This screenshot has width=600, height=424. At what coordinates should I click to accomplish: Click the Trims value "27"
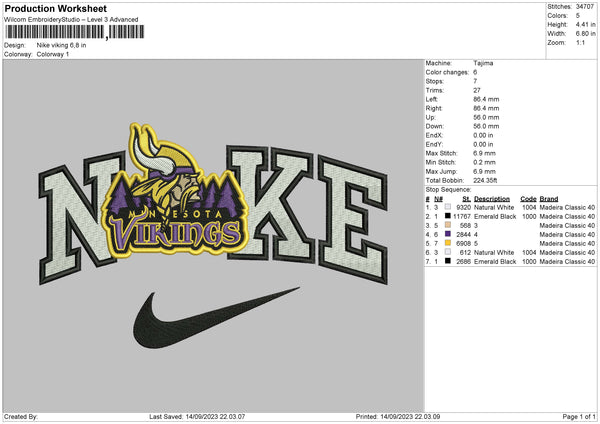477,90
